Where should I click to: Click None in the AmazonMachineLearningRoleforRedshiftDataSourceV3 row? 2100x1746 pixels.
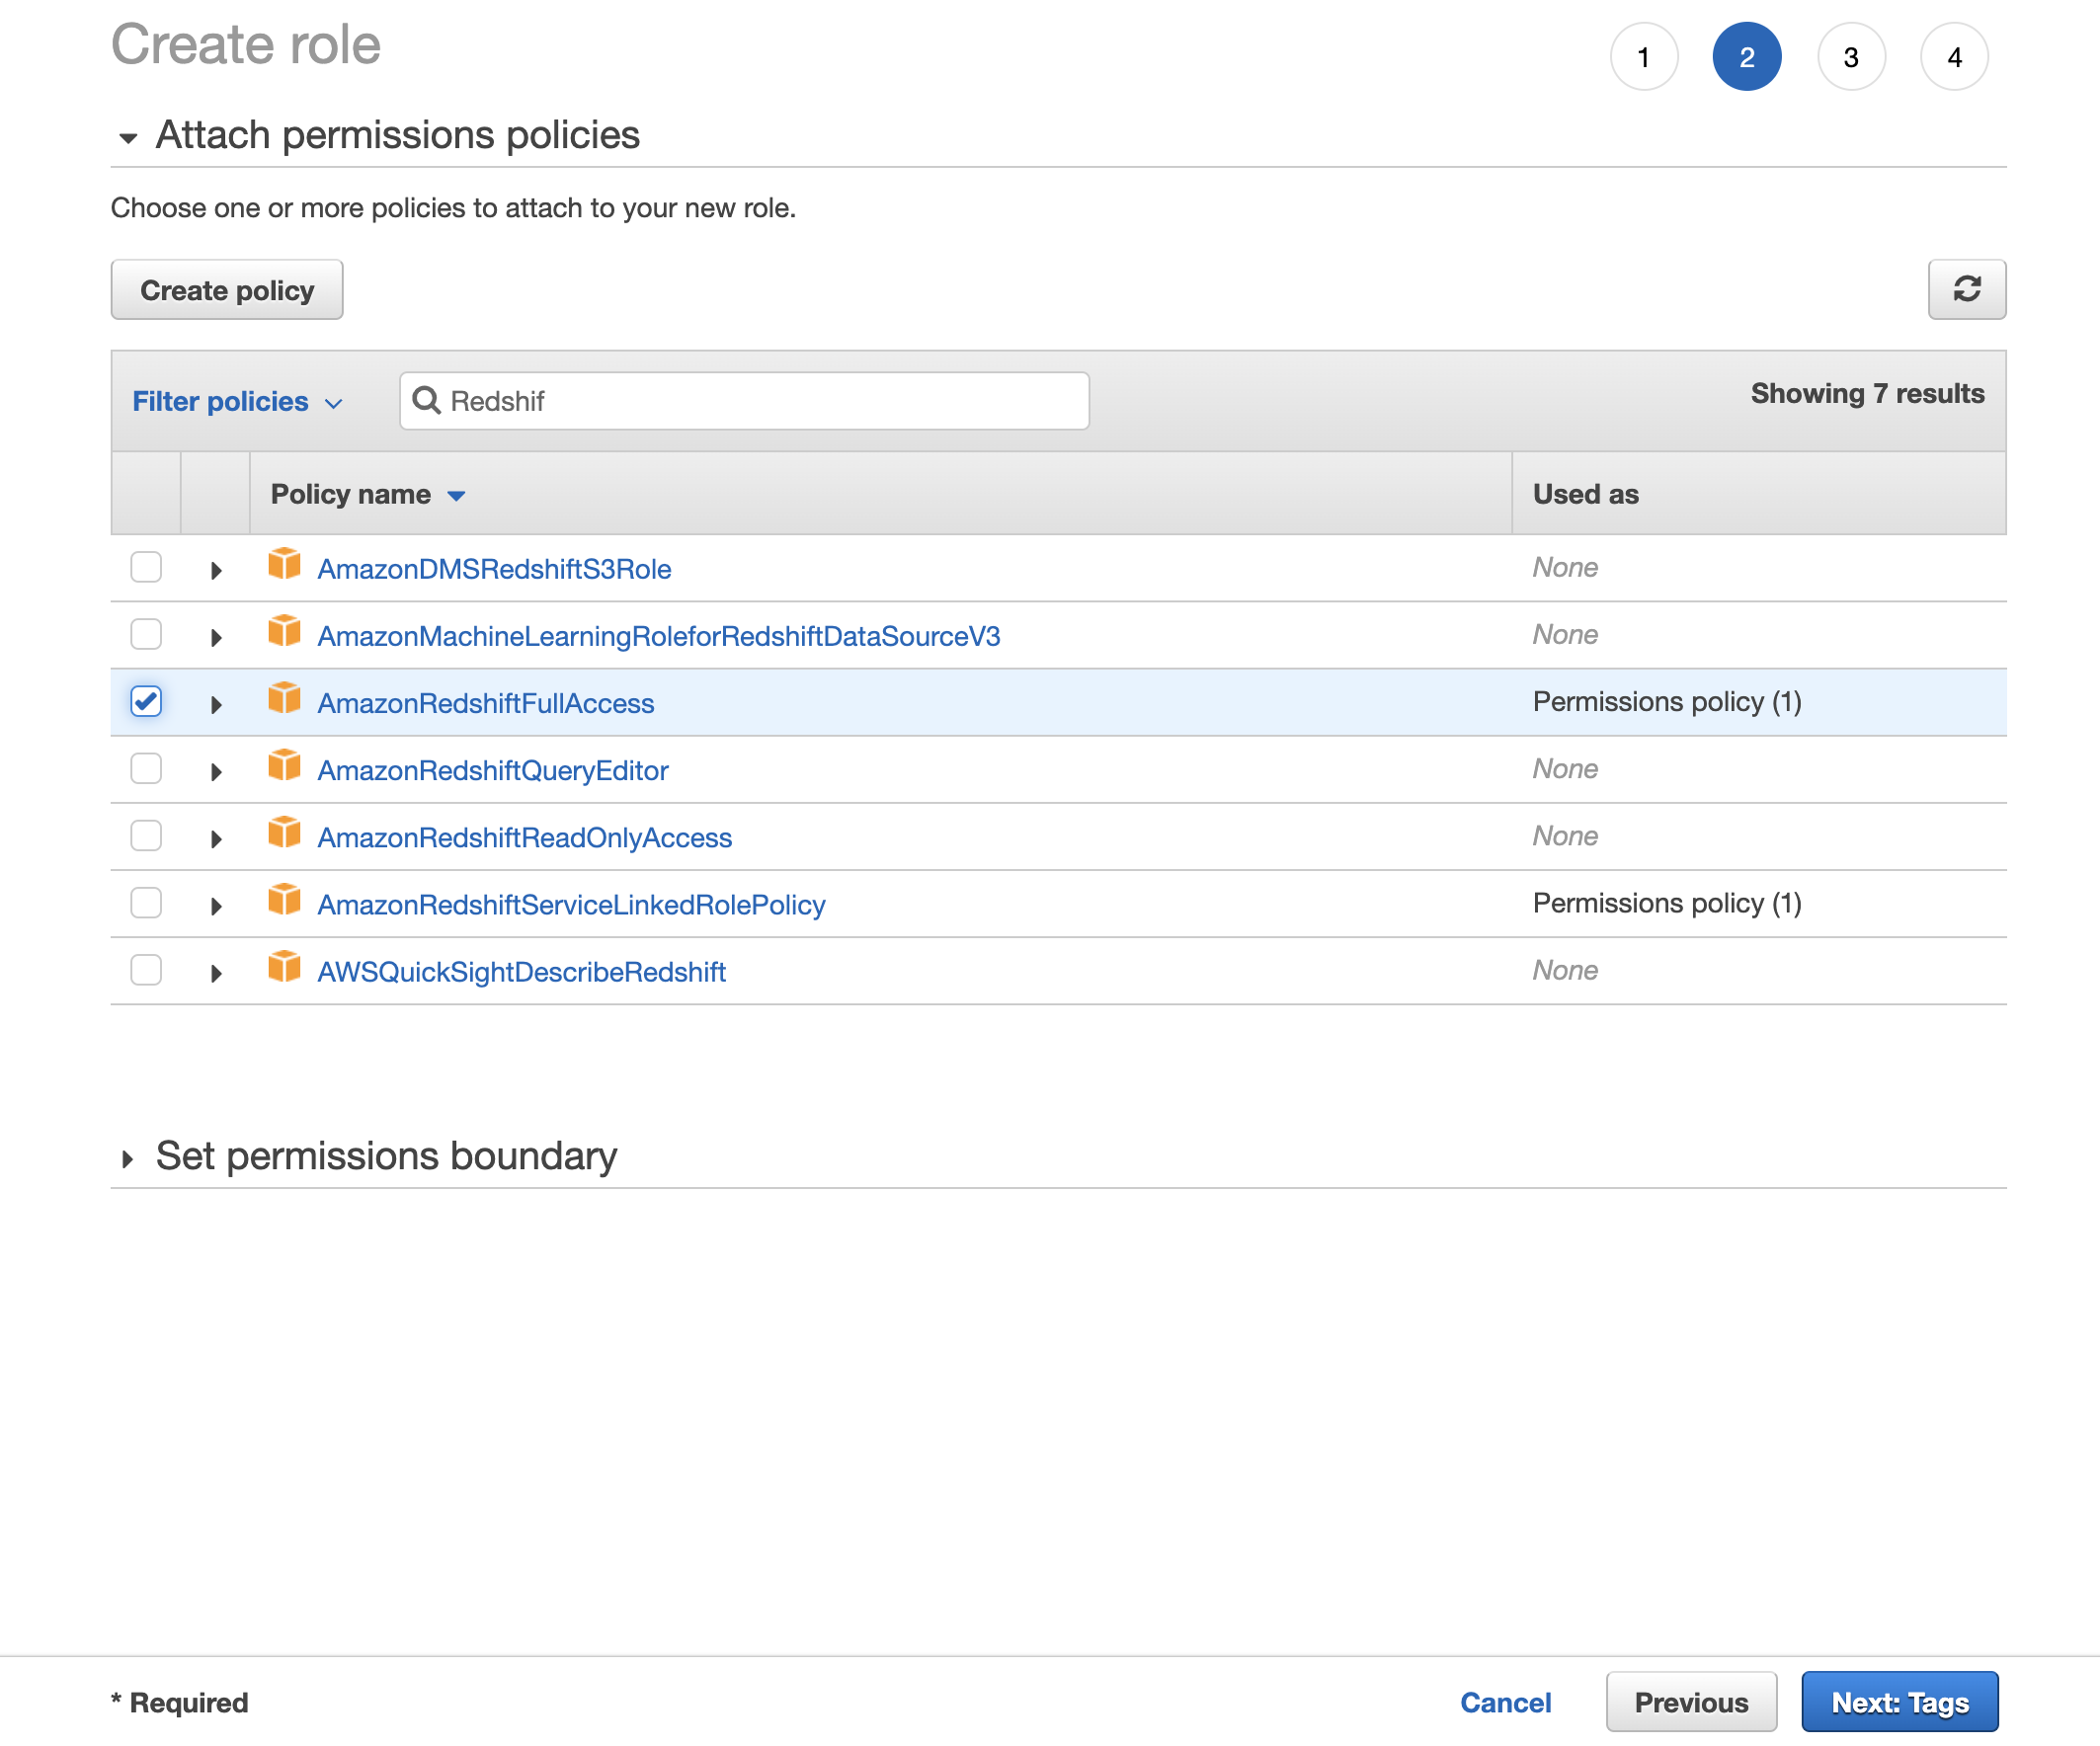click(x=1565, y=634)
